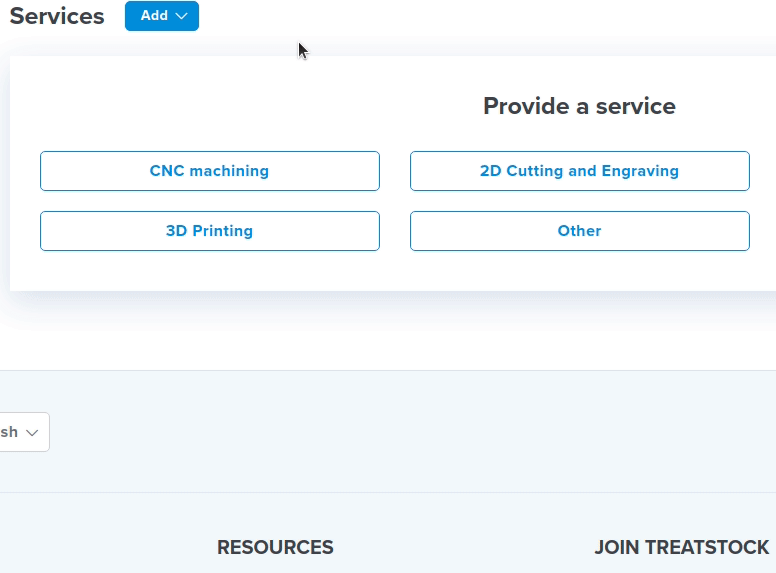
Task: Select the Other service option
Action: tap(579, 231)
